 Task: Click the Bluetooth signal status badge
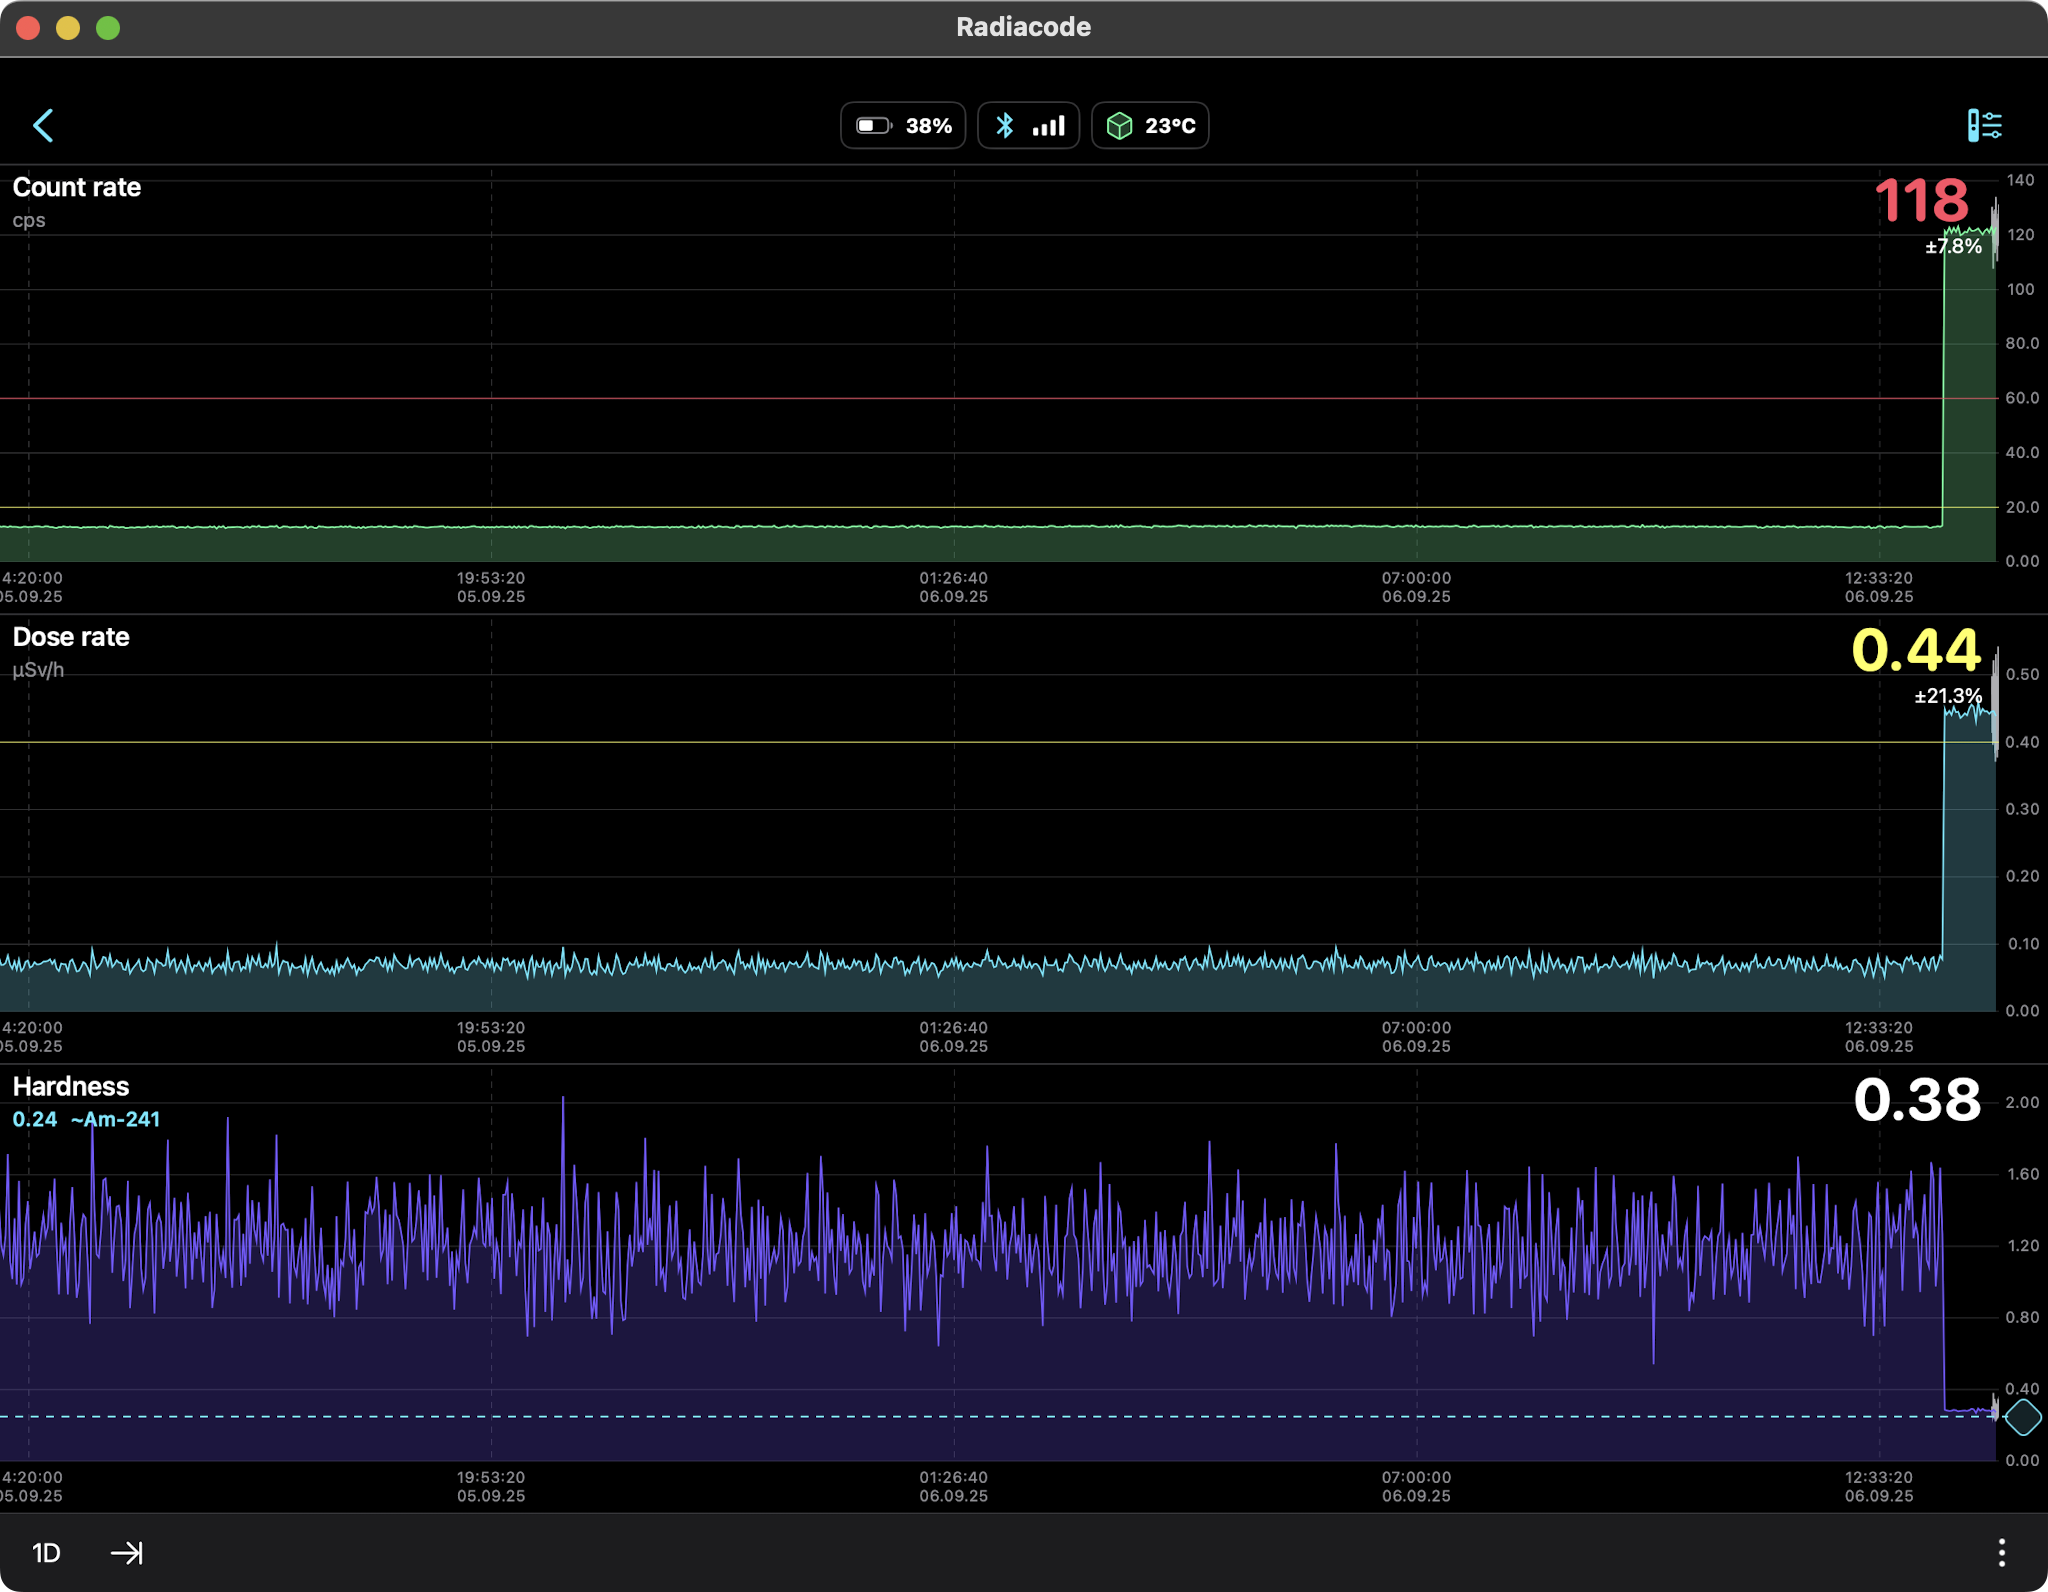pyautogui.click(x=1028, y=126)
